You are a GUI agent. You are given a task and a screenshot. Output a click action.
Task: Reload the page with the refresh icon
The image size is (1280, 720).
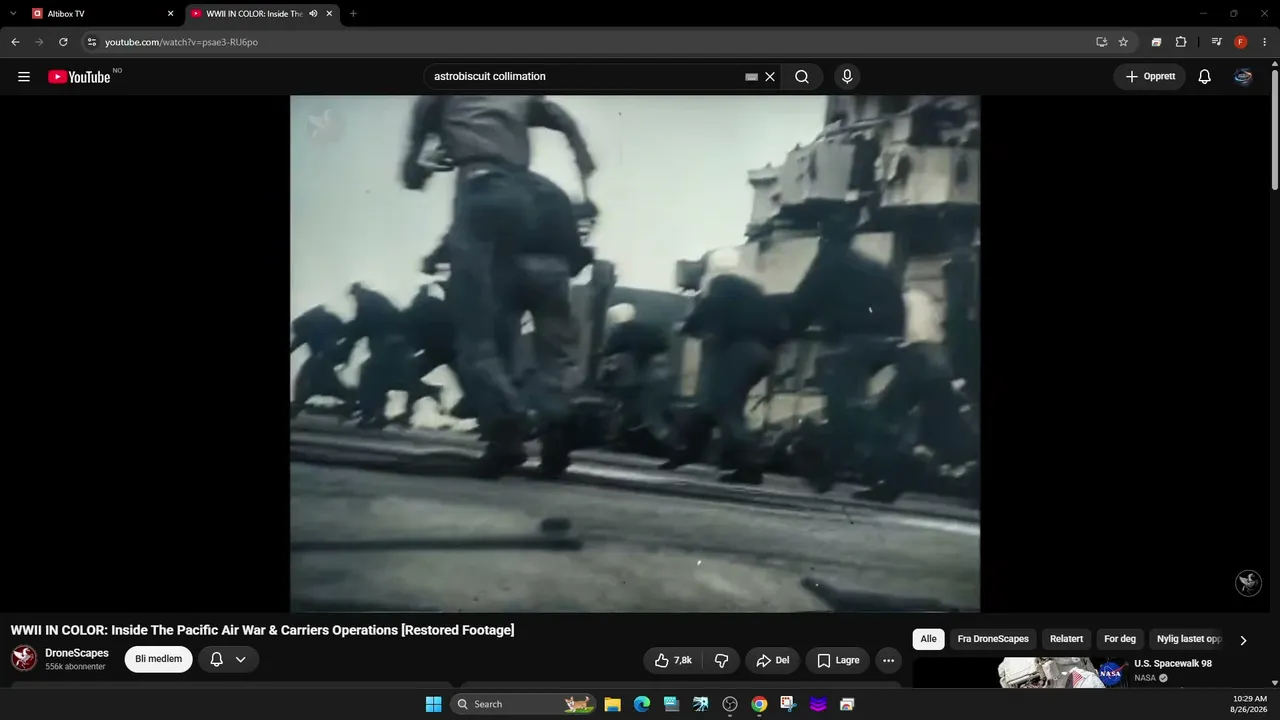click(x=63, y=42)
